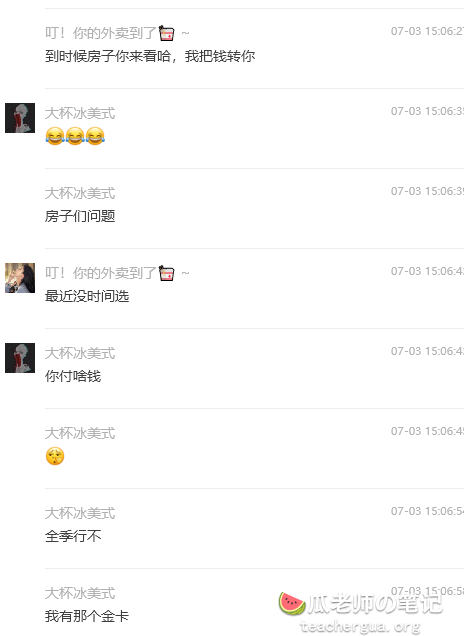Click the avatar next to the laughing emojis
464x636 pixels.
click(x=20, y=118)
